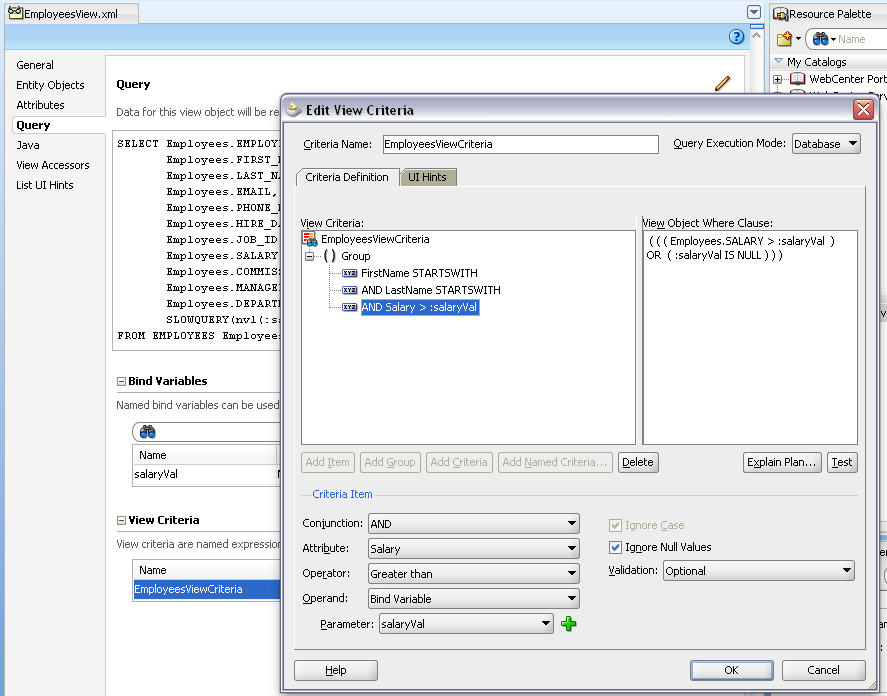Select the FirstName STARTSWITH tree item
This screenshot has width=887, height=696.
pos(419,273)
